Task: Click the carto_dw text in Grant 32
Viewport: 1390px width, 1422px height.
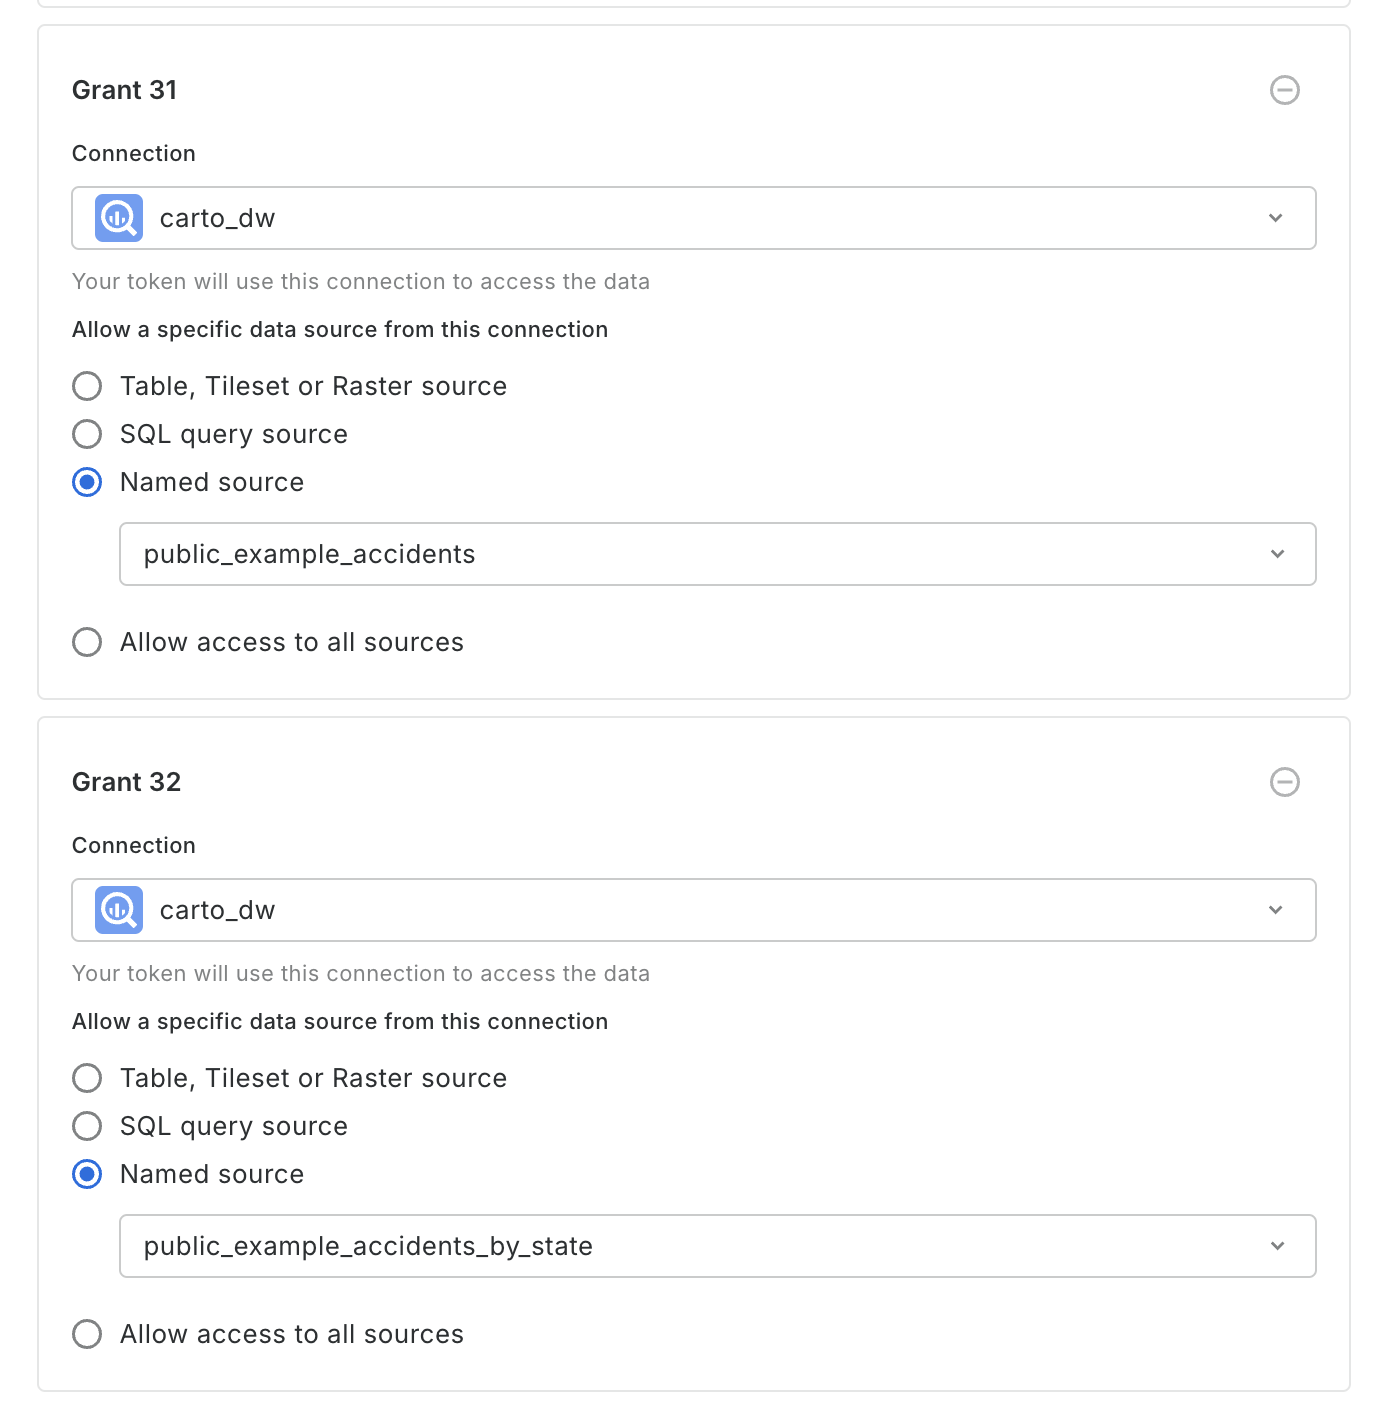Action: (x=217, y=910)
